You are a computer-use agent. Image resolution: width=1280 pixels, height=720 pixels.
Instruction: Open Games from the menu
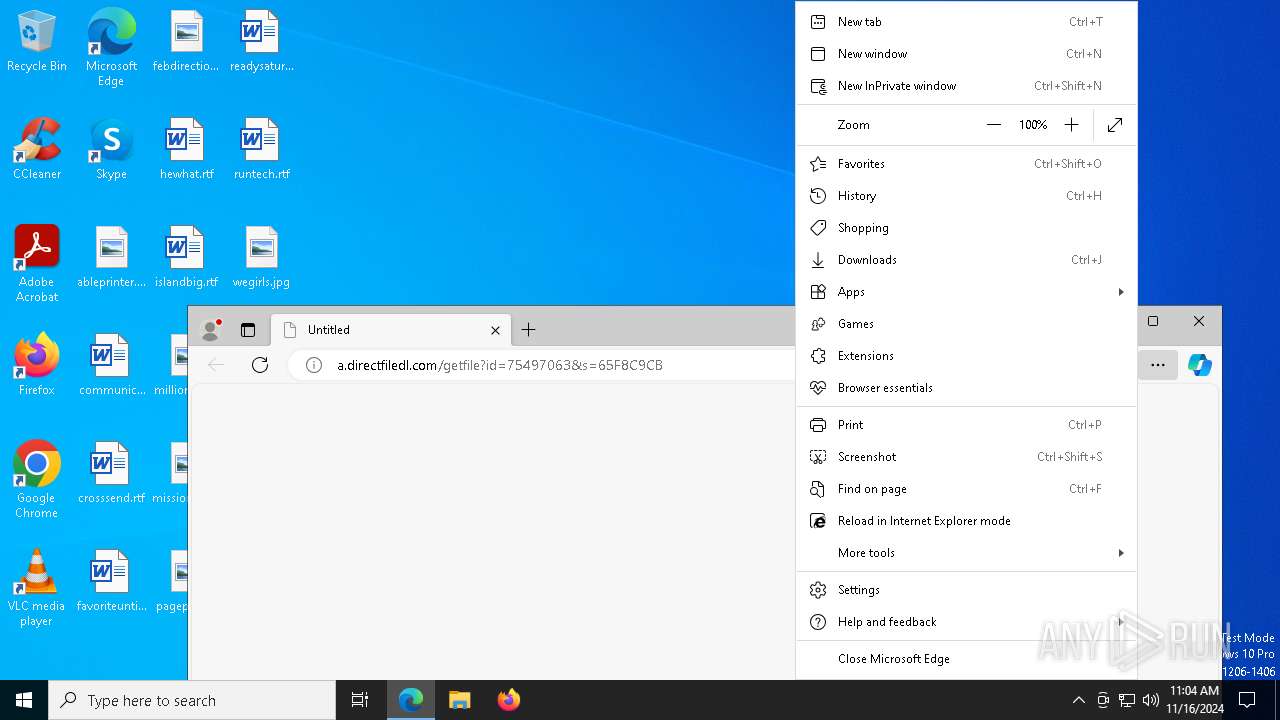point(966,323)
